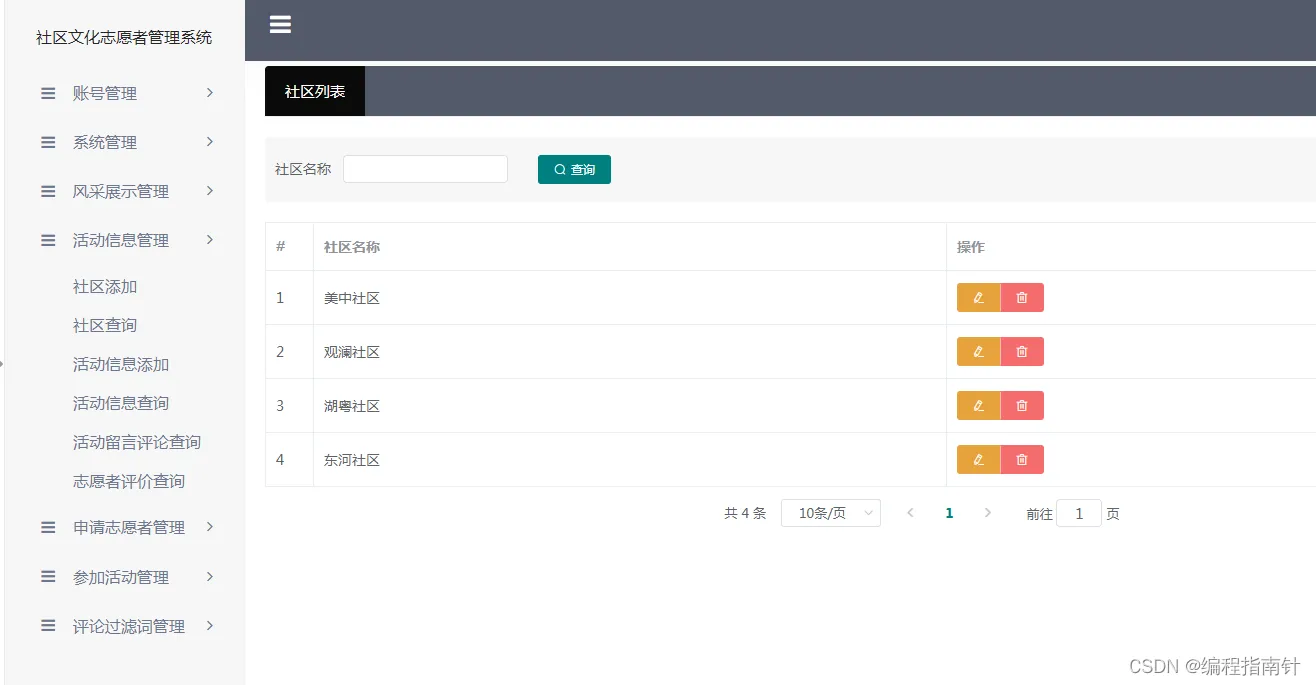Viewport: 1316px width, 685px height.
Task: Open the 10条/页 page size dropdown
Action: coord(831,513)
